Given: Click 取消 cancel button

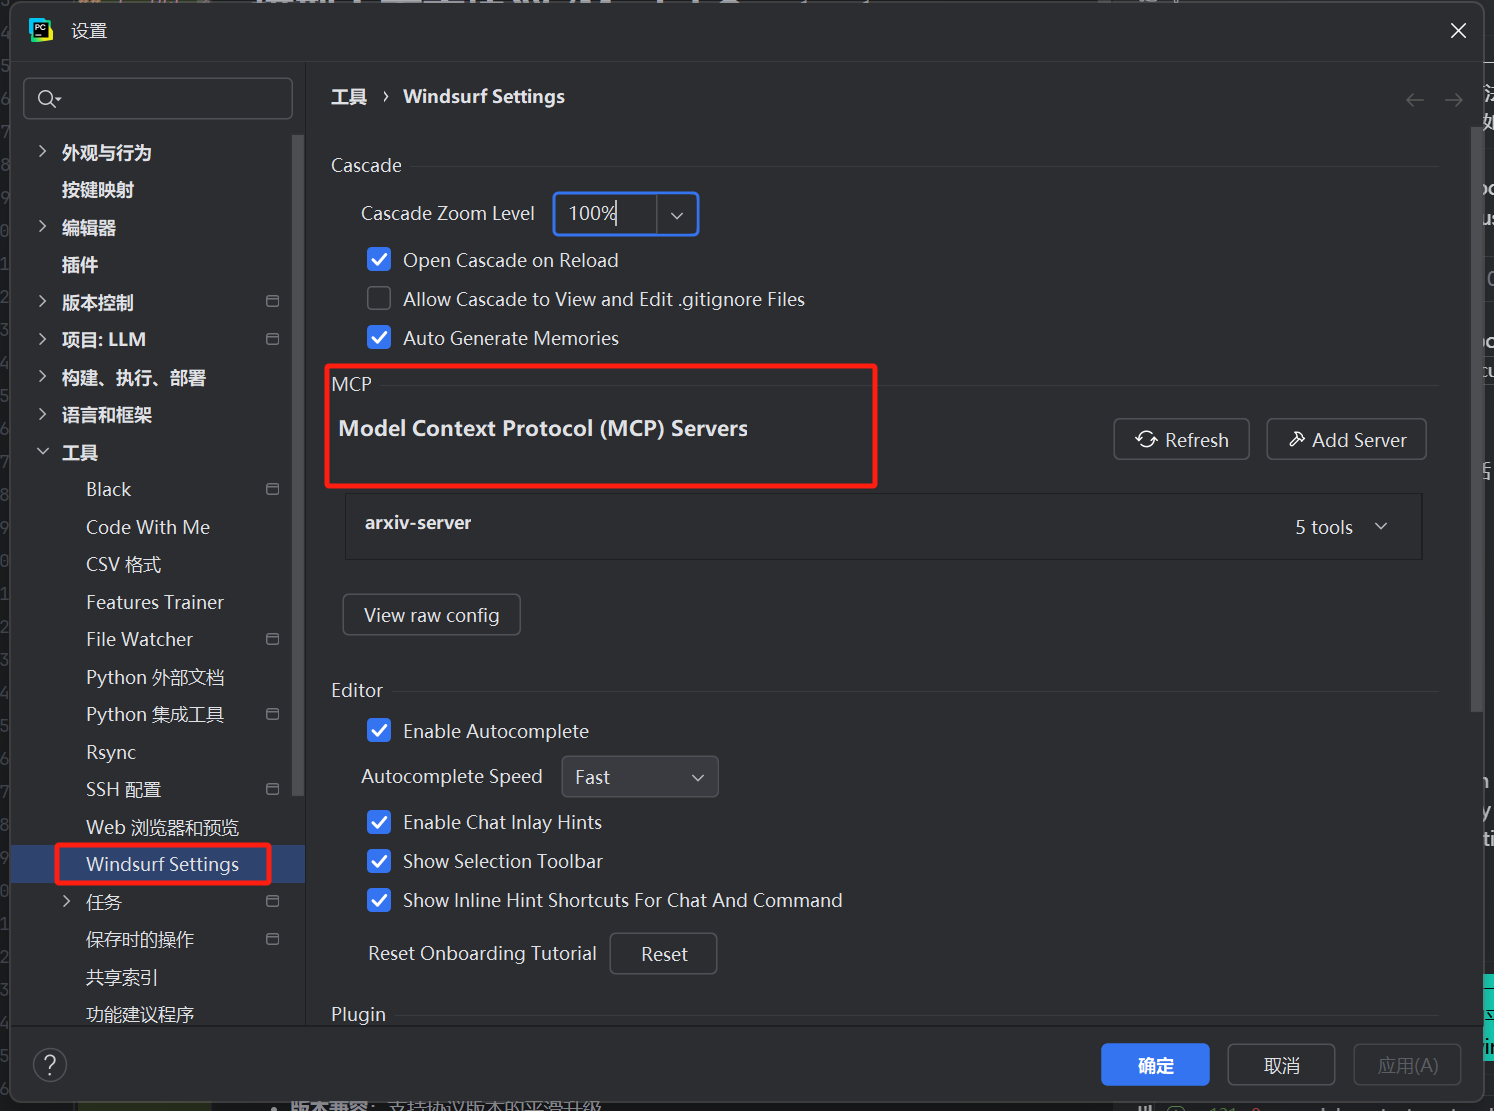Looking at the screenshot, I should point(1281,1065).
